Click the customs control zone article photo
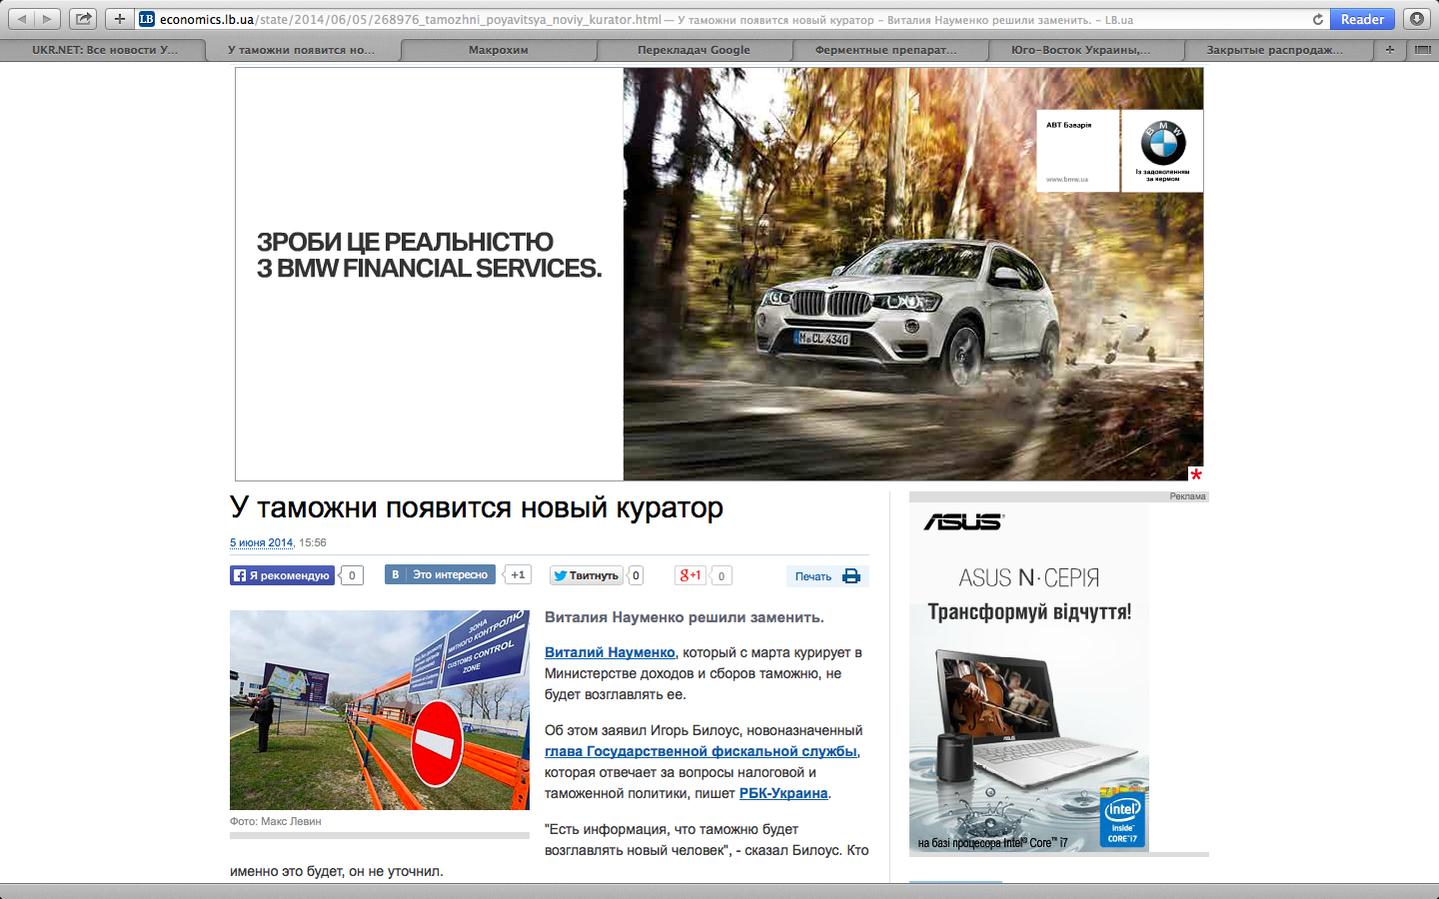 point(380,710)
